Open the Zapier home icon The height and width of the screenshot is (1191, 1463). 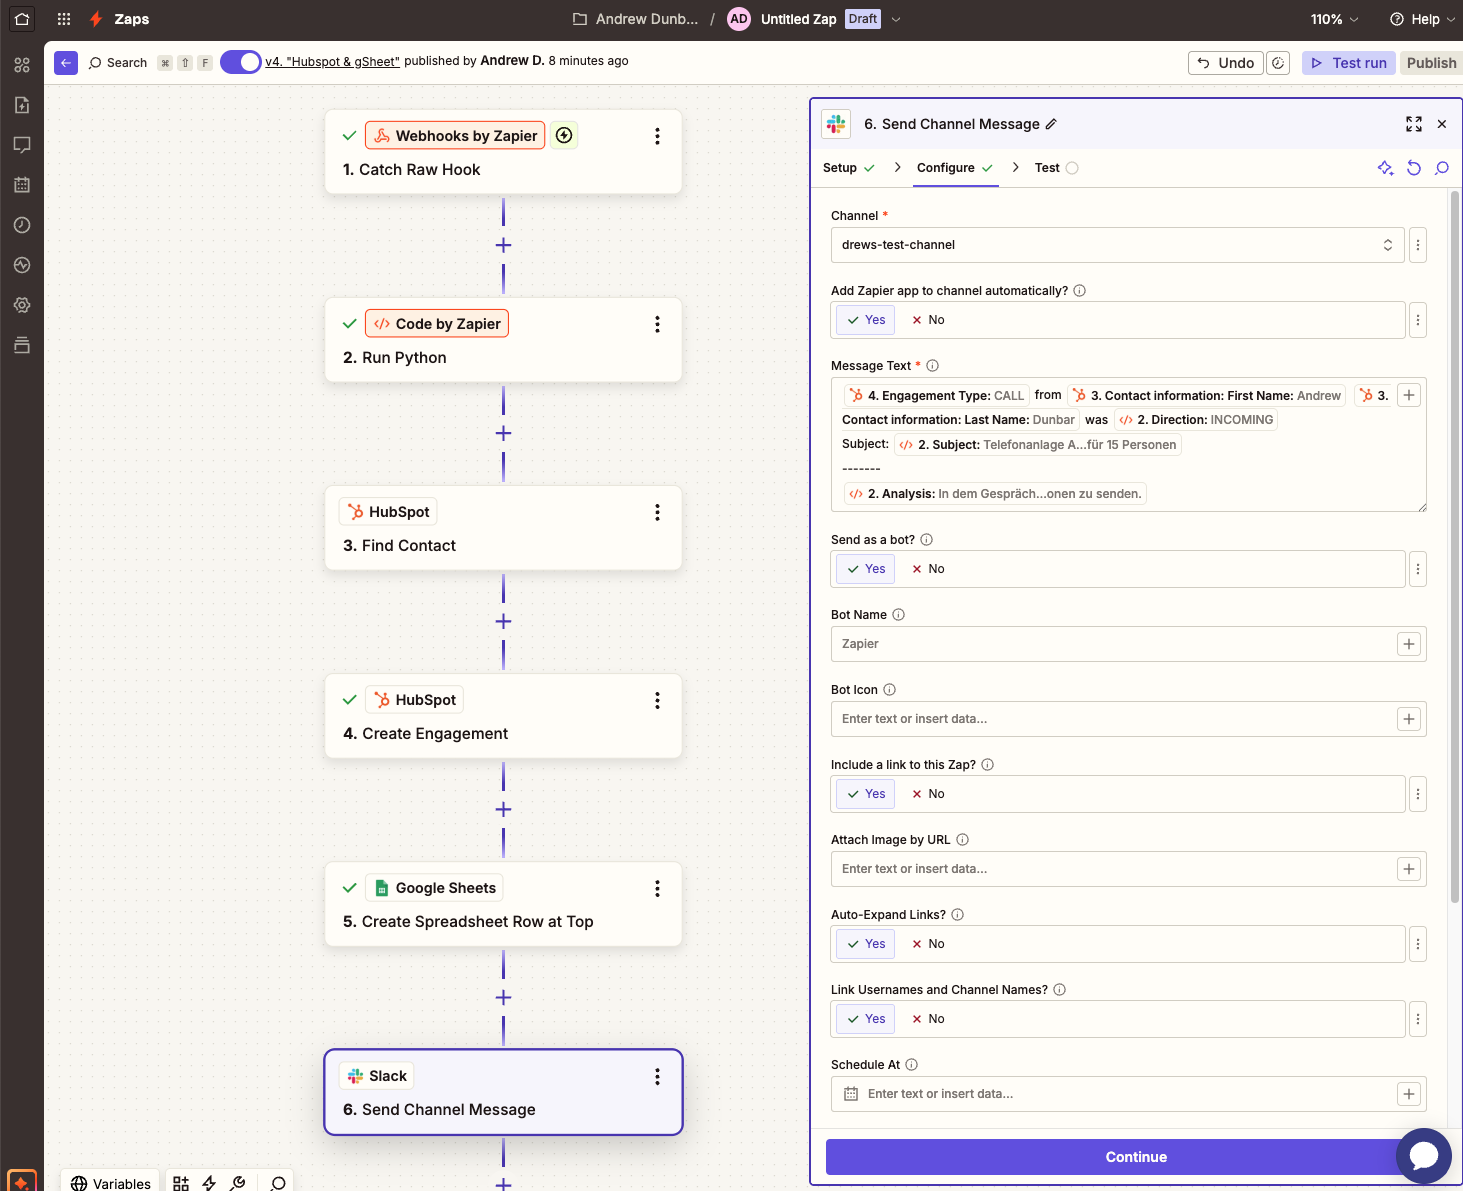pyautogui.click(x=22, y=19)
